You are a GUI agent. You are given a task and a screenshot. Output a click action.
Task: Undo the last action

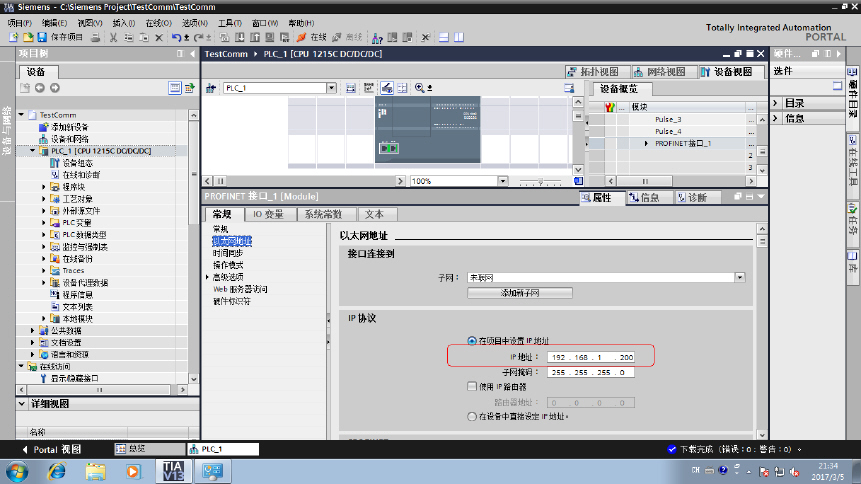point(176,37)
